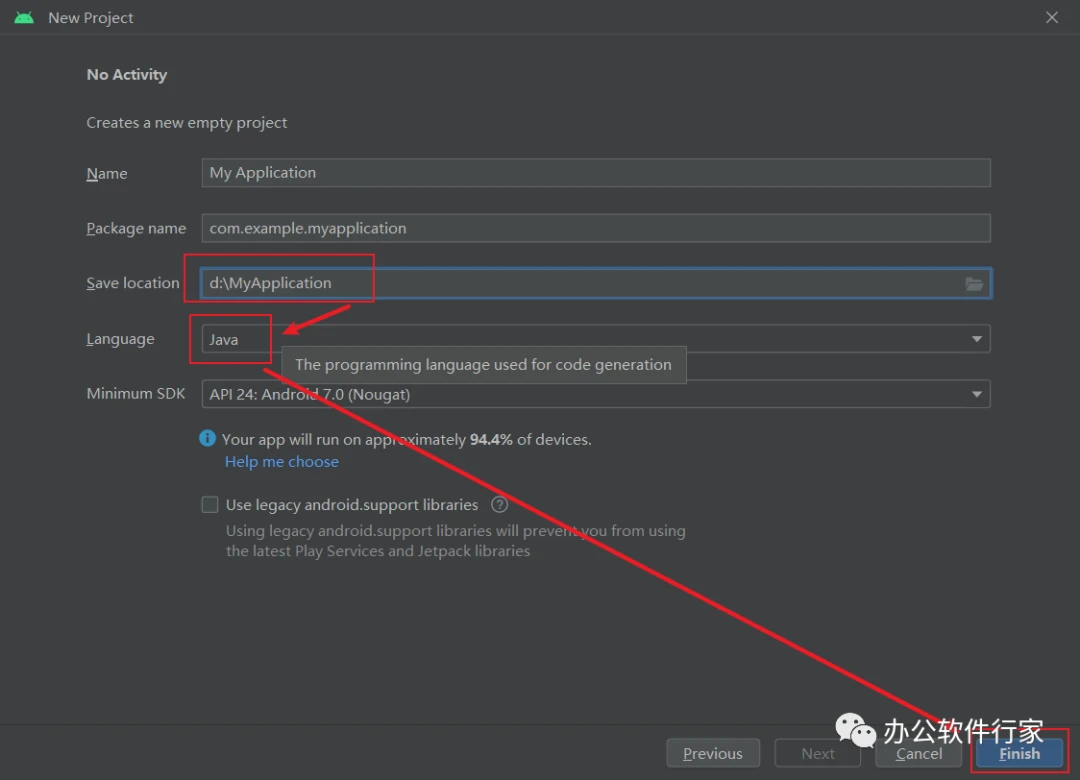Image resolution: width=1080 pixels, height=780 pixels.
Task: Go back with the Previous button
Action: [x=713, y=754]
